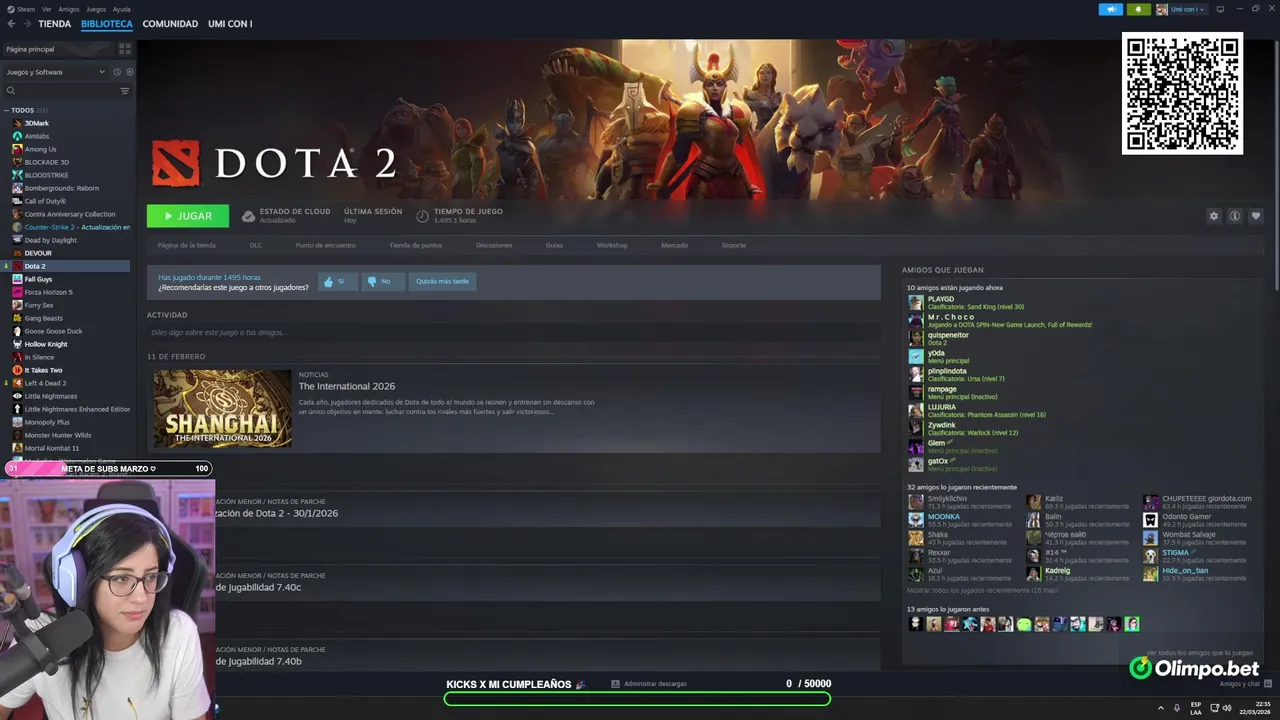Select 3DMark in the game list

click(x=37, y=123)
